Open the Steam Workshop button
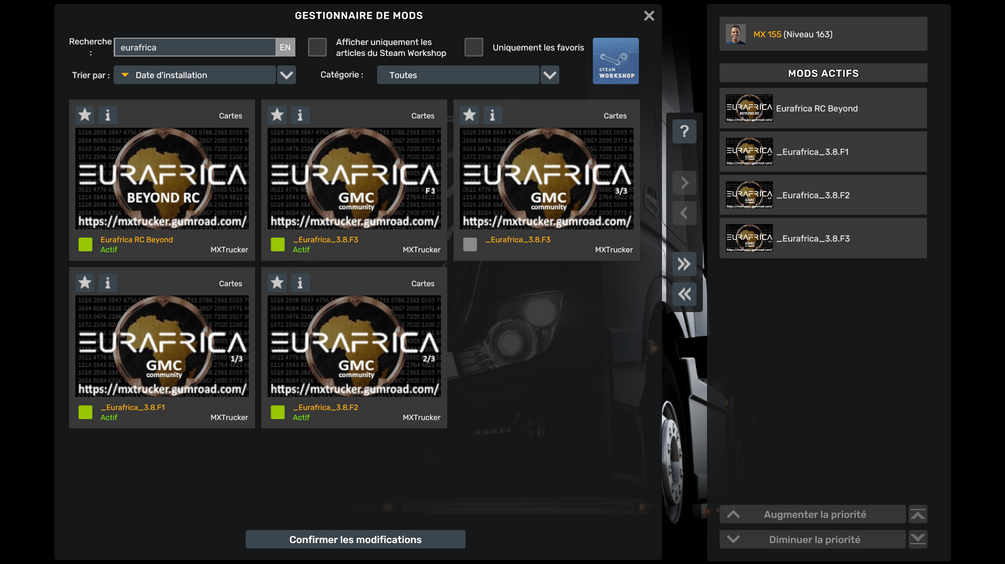 (x=615, y=61)
